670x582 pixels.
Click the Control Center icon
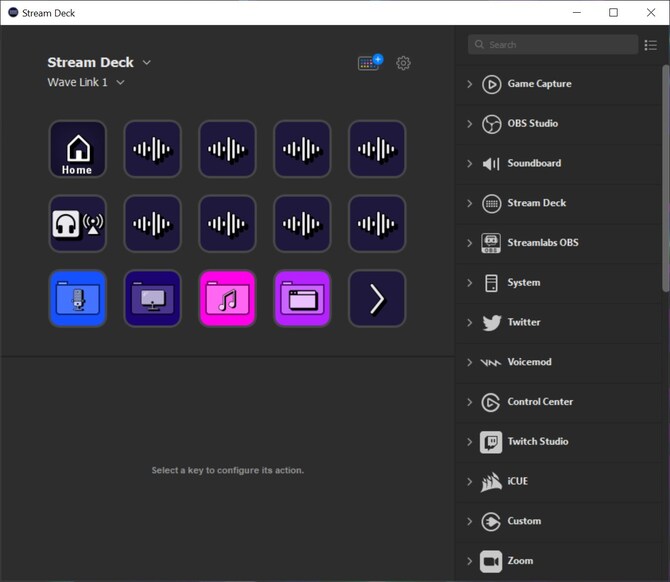click(x=491, y=402)
